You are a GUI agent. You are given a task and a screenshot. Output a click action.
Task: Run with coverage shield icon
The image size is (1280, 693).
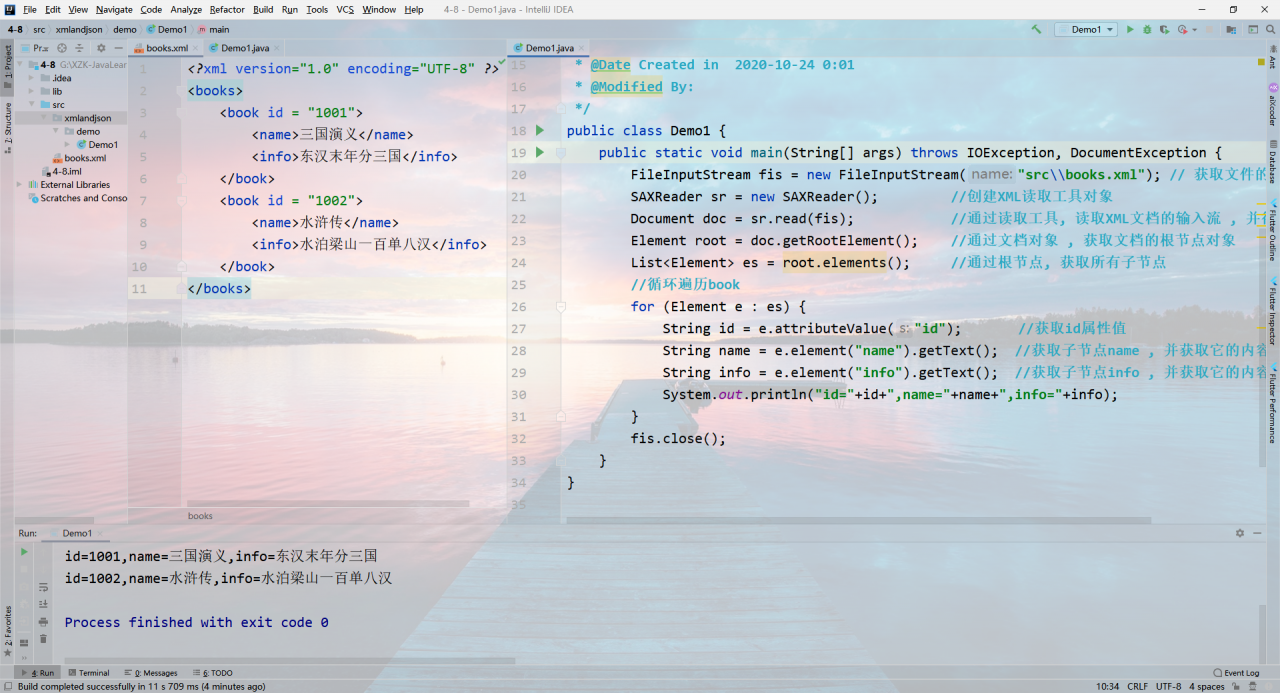click(x=1163, y=29)
